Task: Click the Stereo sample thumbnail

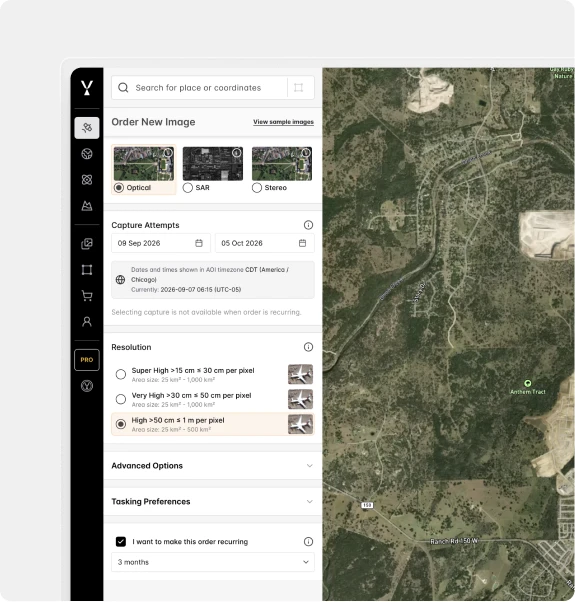Action: tap(282, 164)
